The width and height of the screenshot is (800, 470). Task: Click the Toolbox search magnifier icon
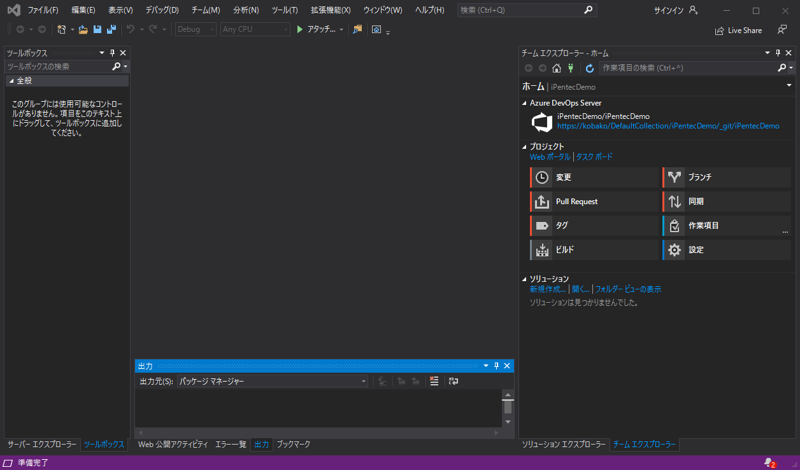[116, 66]
